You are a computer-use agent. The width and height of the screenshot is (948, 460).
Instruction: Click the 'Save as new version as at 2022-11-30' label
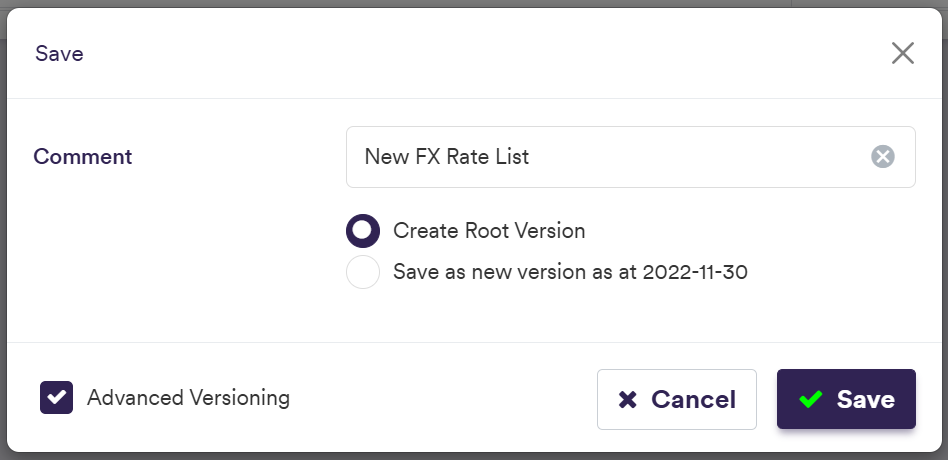click(x=570, y=272)
